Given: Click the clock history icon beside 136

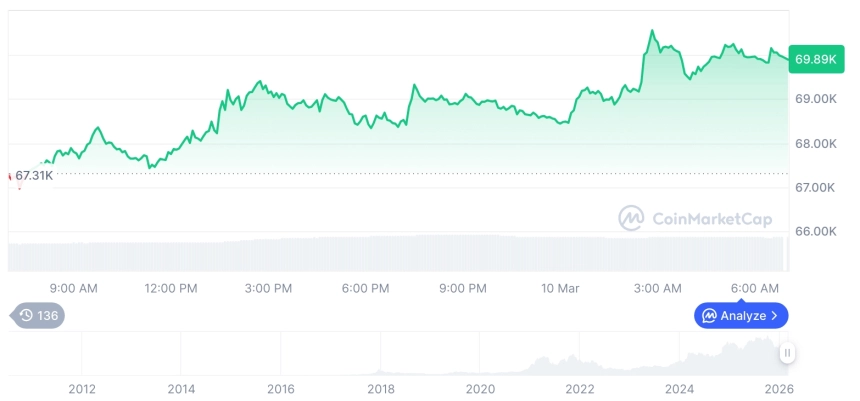Looking at the screenshot, I should (x=26, y=316).
